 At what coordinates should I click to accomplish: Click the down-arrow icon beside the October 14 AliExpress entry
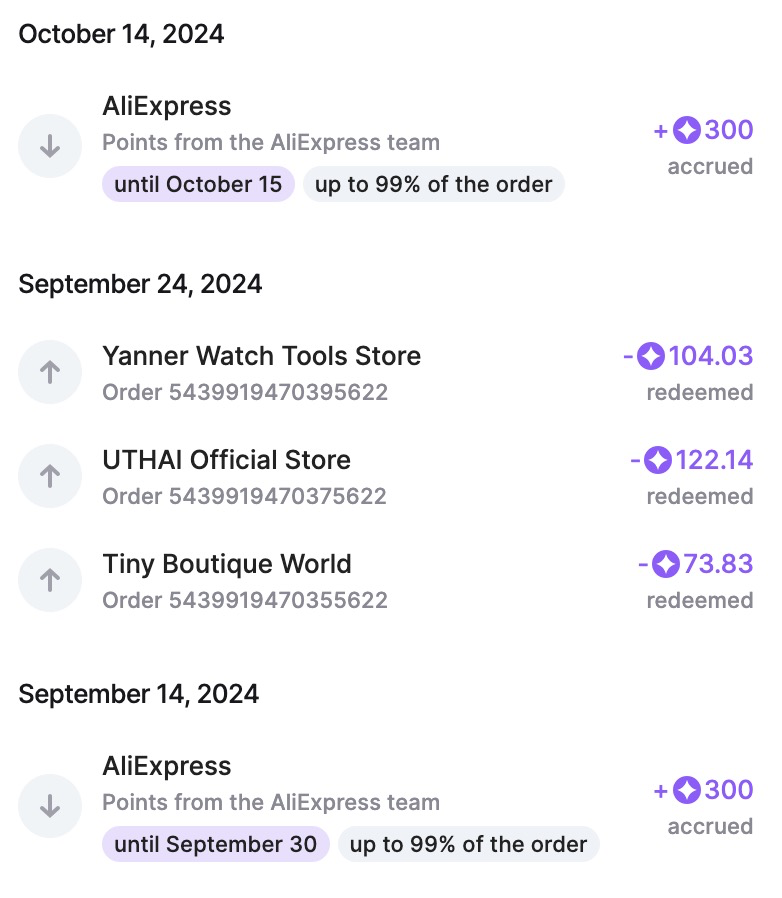pyautogui.click(x=50, y=146)
